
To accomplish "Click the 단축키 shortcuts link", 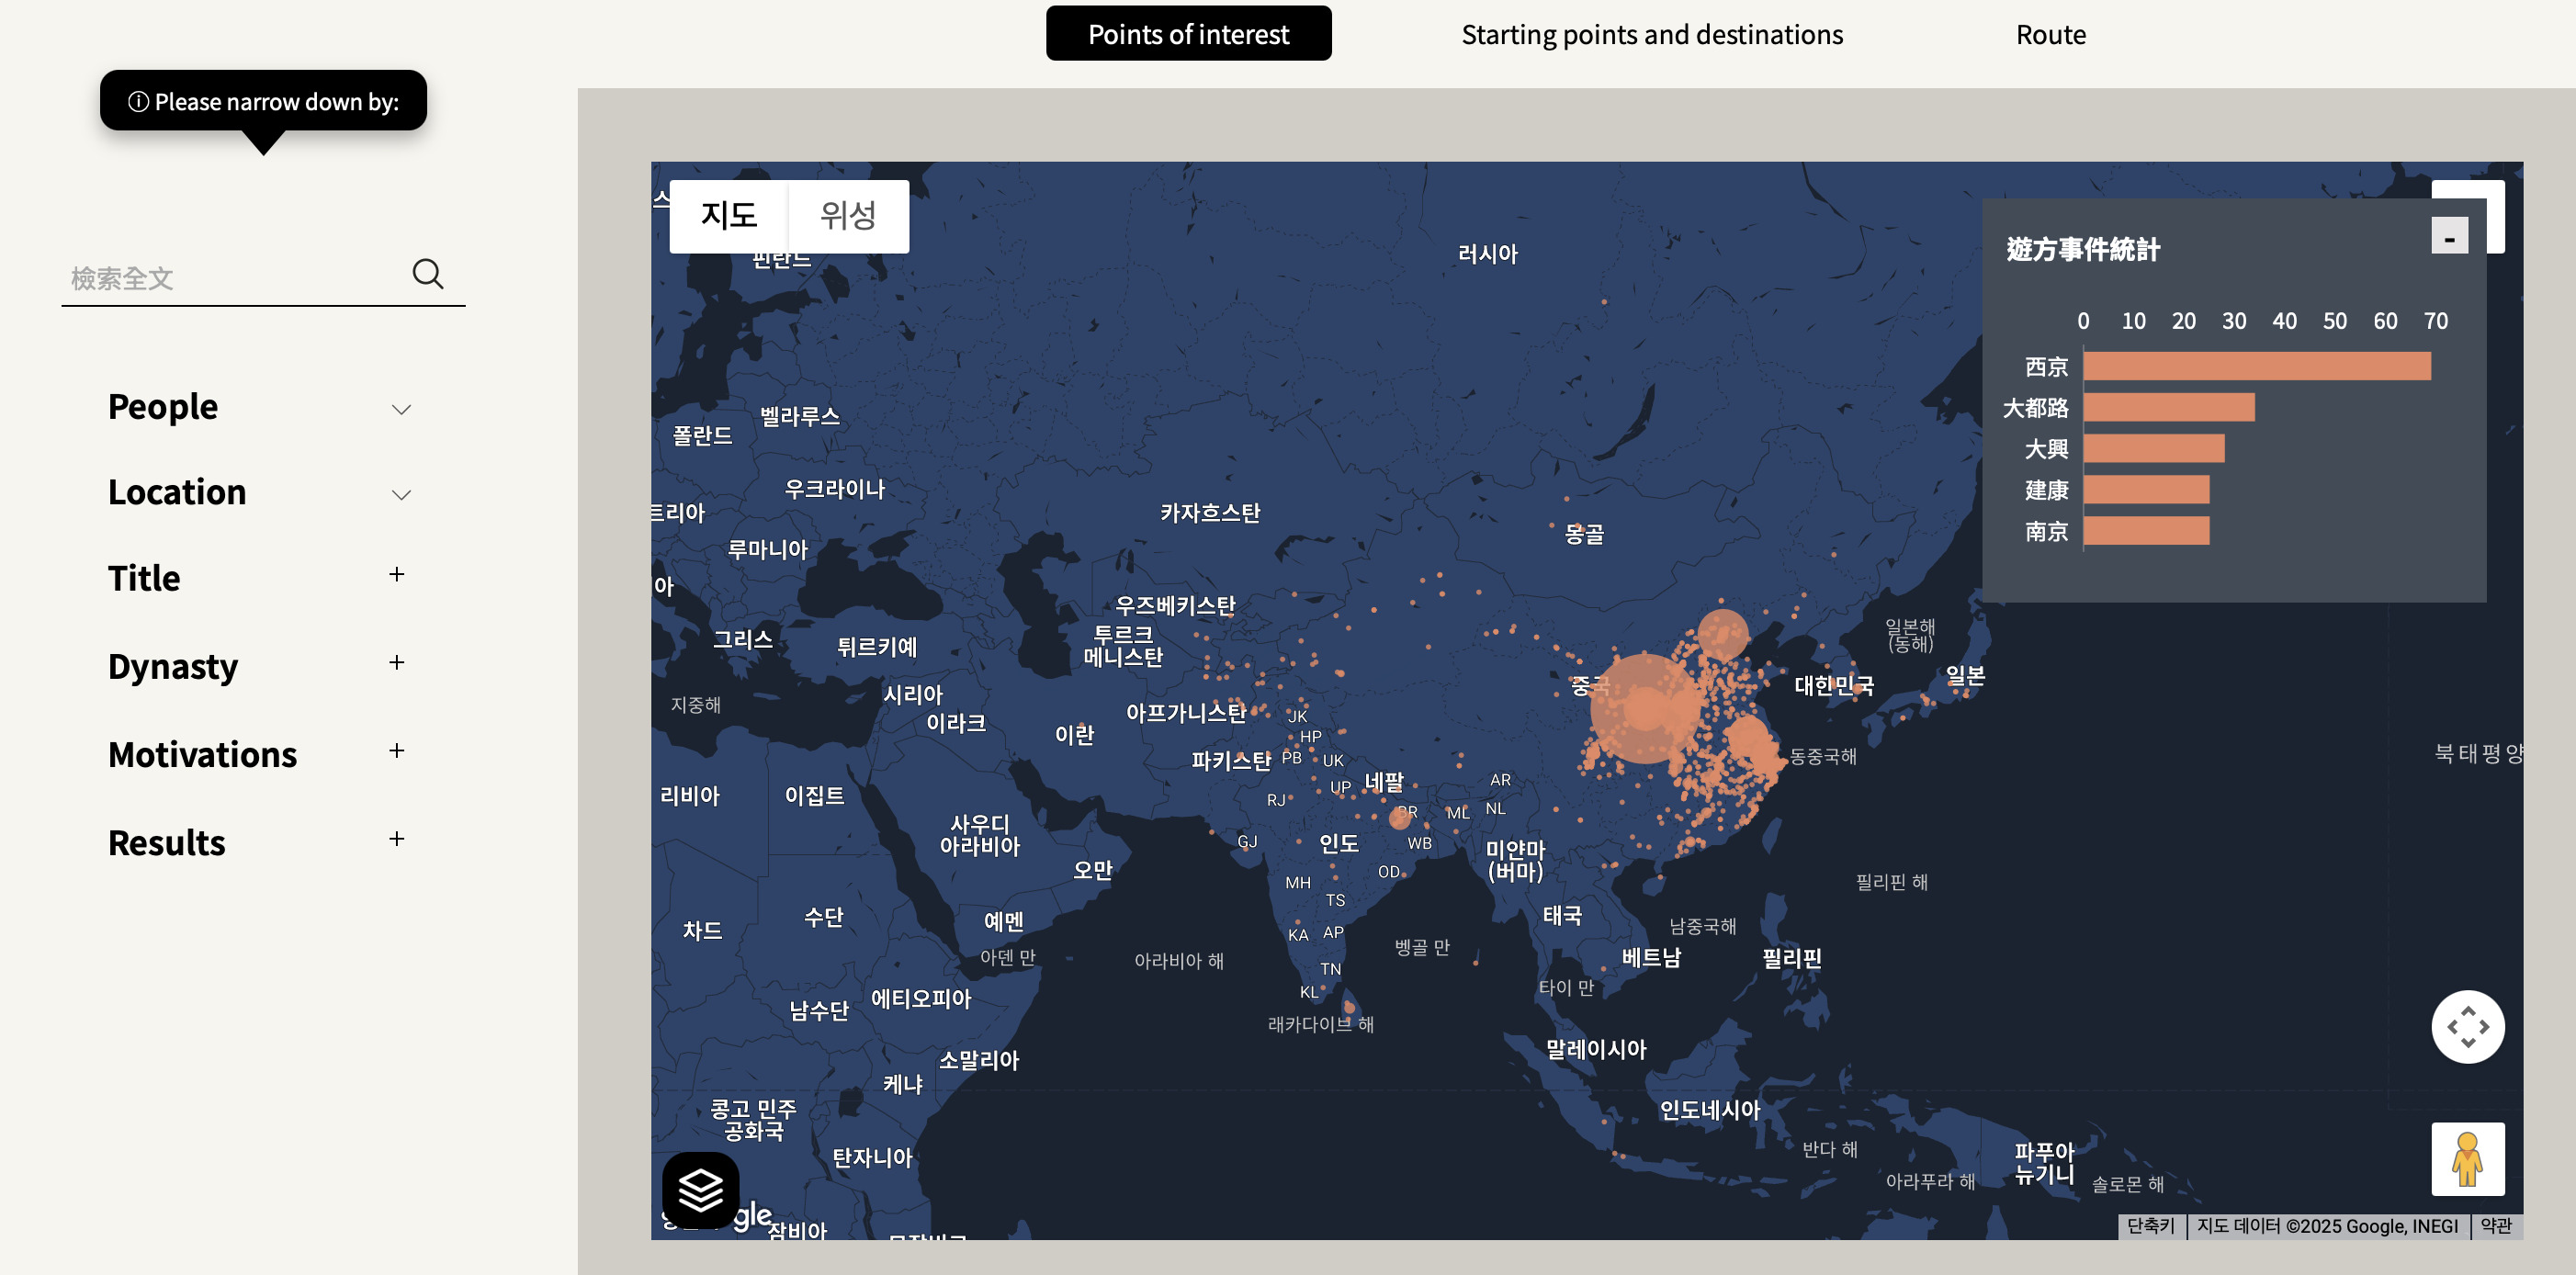I will 2150,1226.
